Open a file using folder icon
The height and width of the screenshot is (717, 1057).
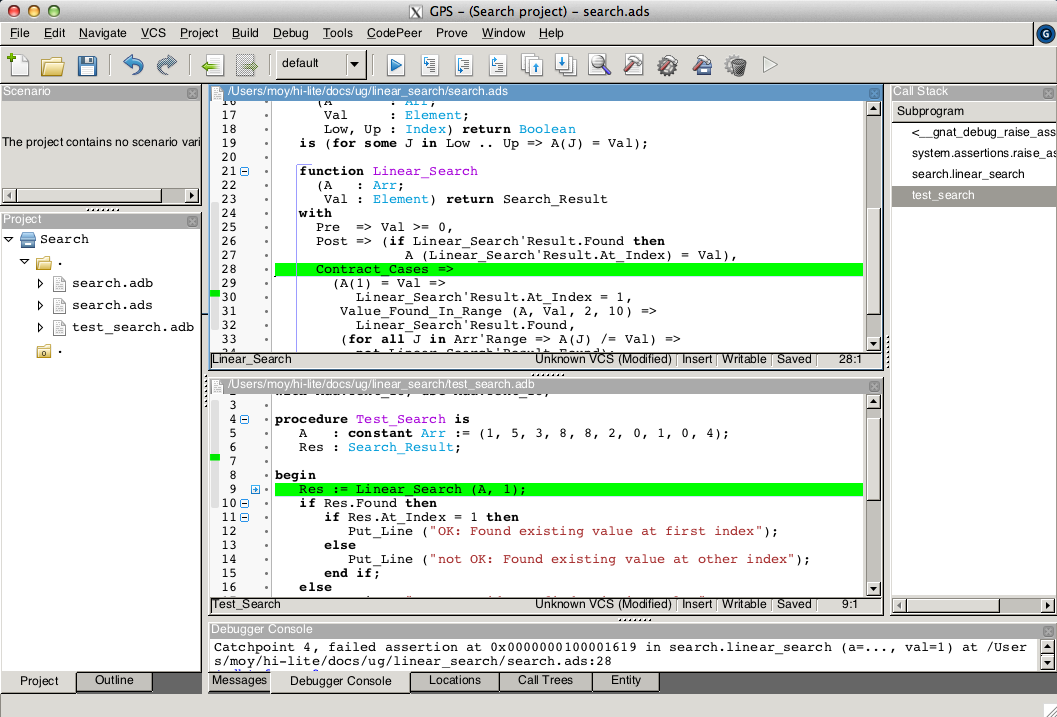(x=53, y=65)
